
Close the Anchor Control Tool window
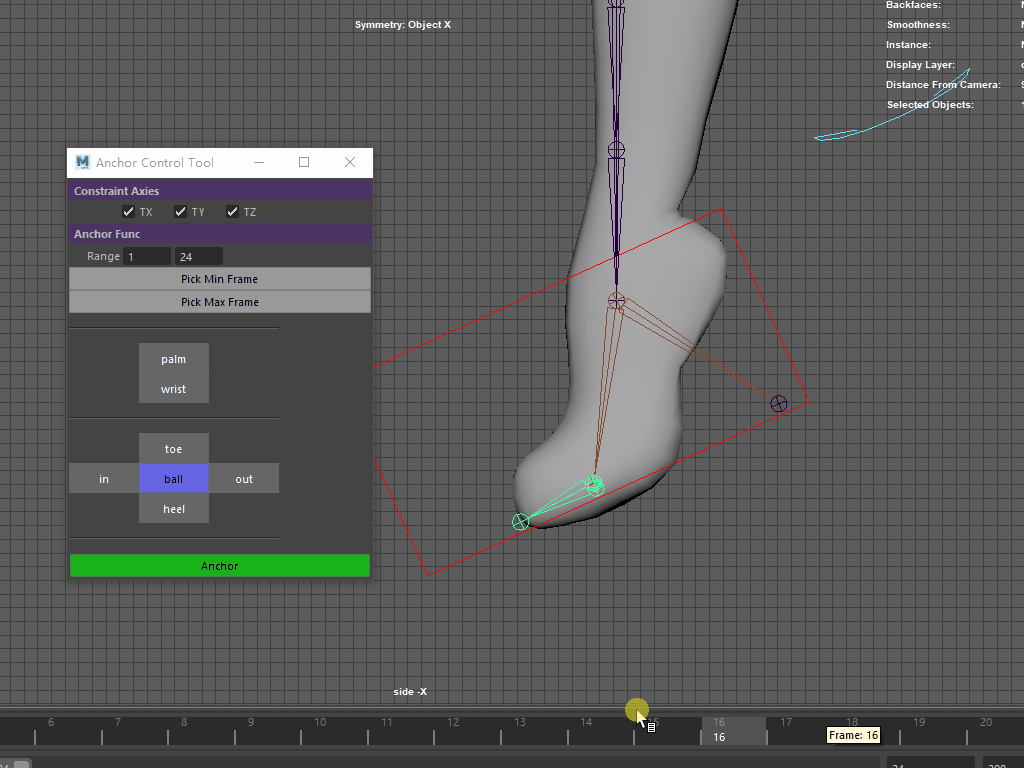[x=349, y=163]
